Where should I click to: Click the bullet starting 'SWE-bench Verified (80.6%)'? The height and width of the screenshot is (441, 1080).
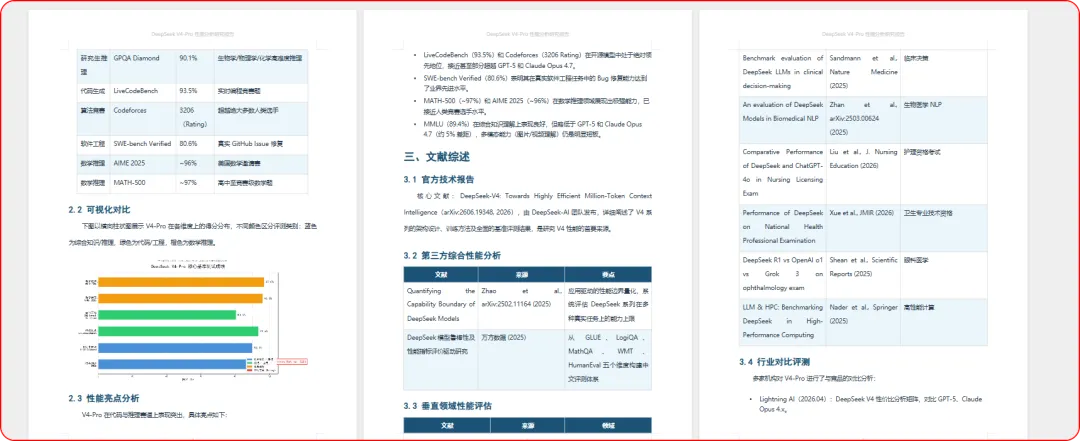coord(532,85)
